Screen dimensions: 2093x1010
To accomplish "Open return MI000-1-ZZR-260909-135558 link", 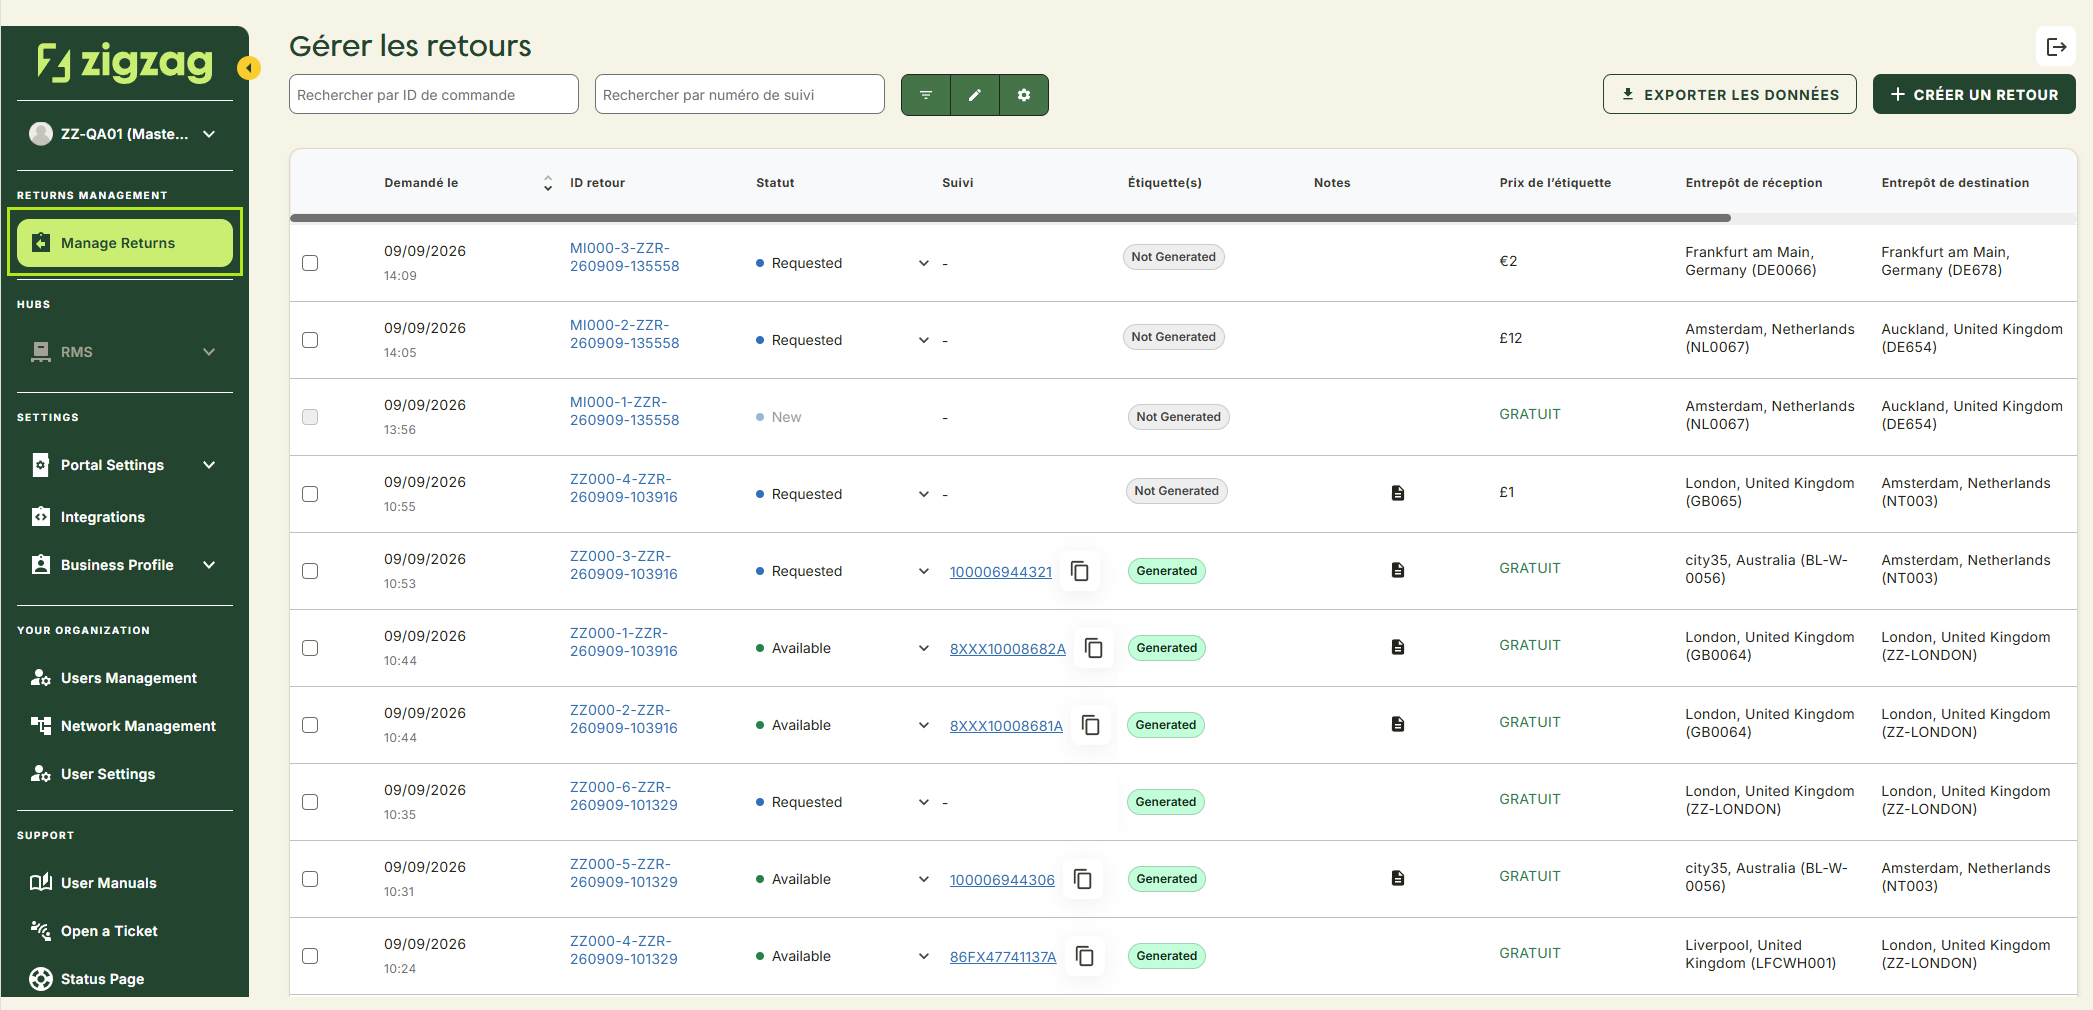I will pos(624,411).
